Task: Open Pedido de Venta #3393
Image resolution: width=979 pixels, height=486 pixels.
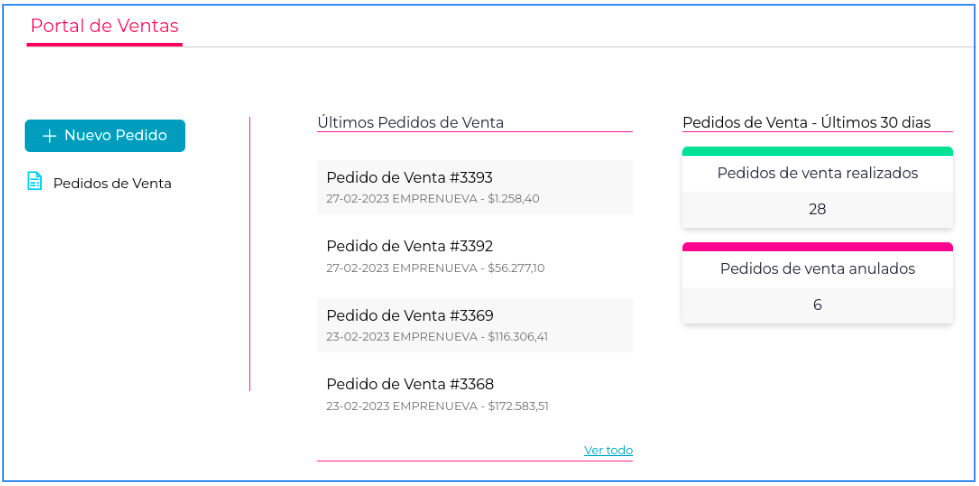Action: coord(409,178)
